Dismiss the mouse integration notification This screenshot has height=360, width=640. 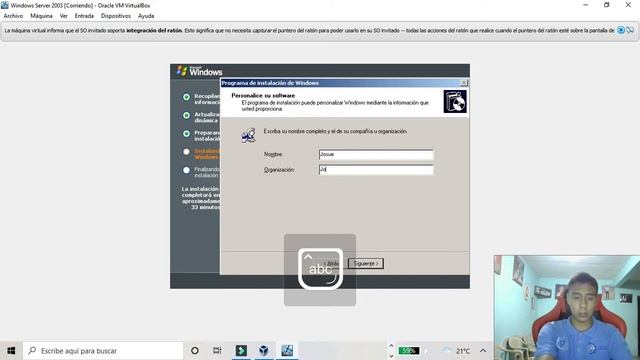tap(620, 30)
